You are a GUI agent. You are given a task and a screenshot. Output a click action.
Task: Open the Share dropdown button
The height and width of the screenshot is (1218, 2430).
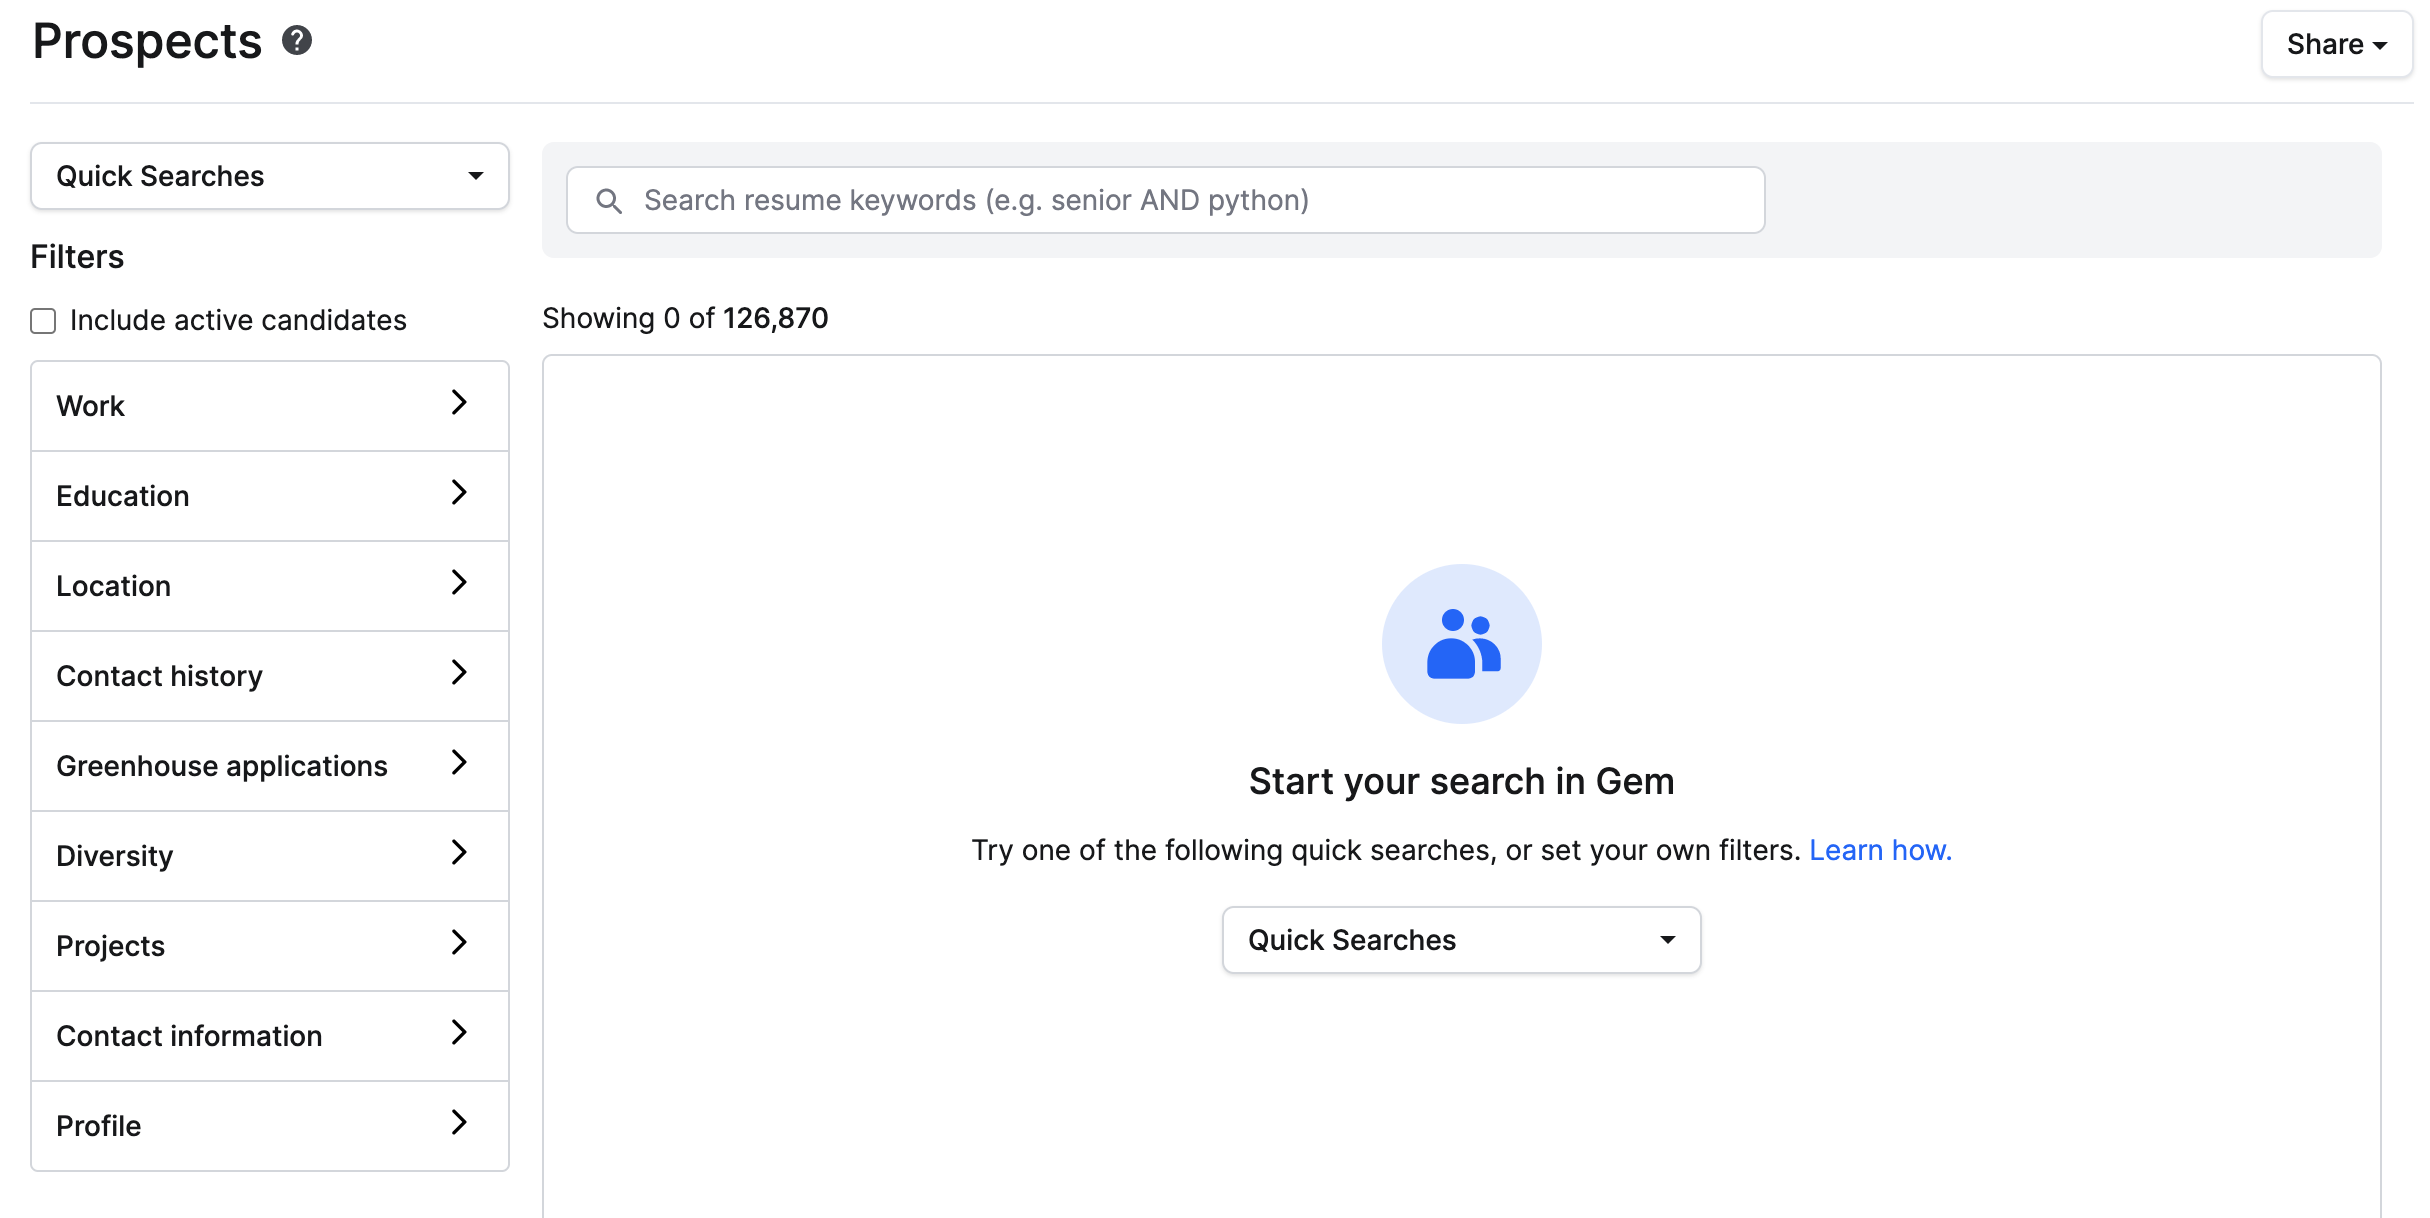click(2336, 45)
